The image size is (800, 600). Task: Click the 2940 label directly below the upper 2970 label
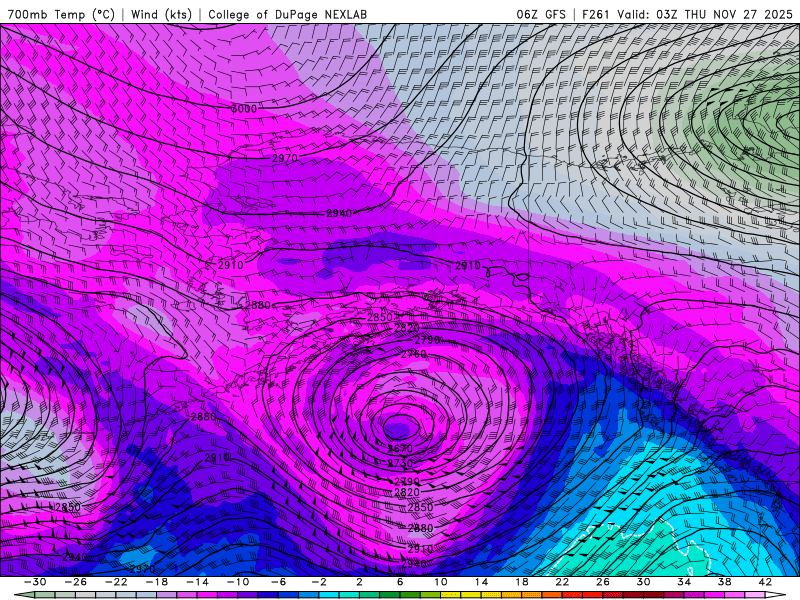click(339, 213)
